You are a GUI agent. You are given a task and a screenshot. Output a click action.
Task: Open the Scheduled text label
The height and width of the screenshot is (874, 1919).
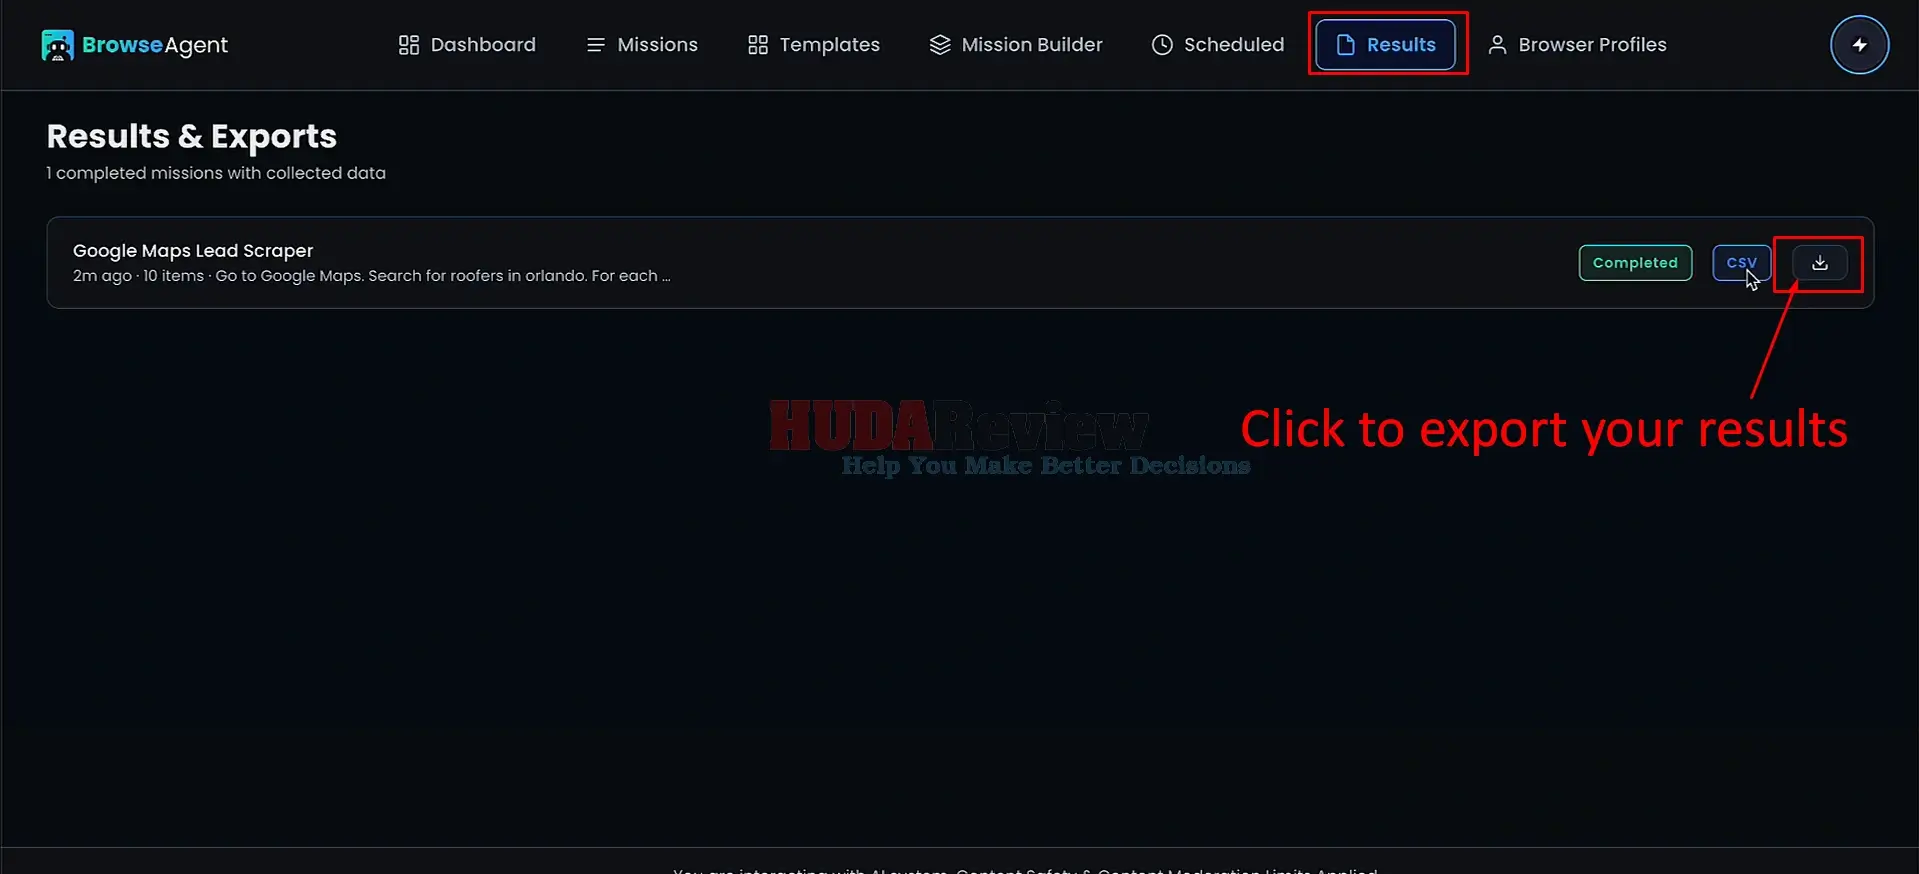click(1233, 45)
